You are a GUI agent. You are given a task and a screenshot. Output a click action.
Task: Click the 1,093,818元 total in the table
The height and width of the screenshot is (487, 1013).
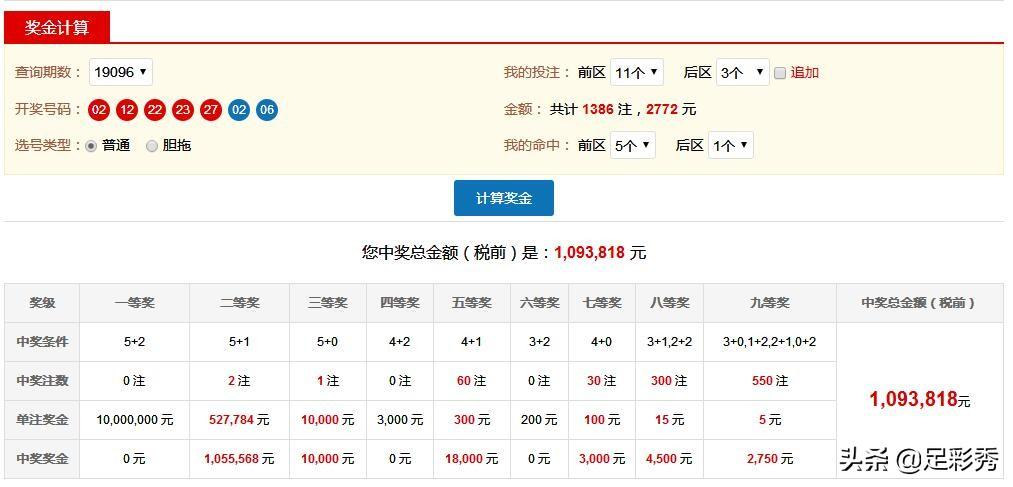click(x=919, y=399)
